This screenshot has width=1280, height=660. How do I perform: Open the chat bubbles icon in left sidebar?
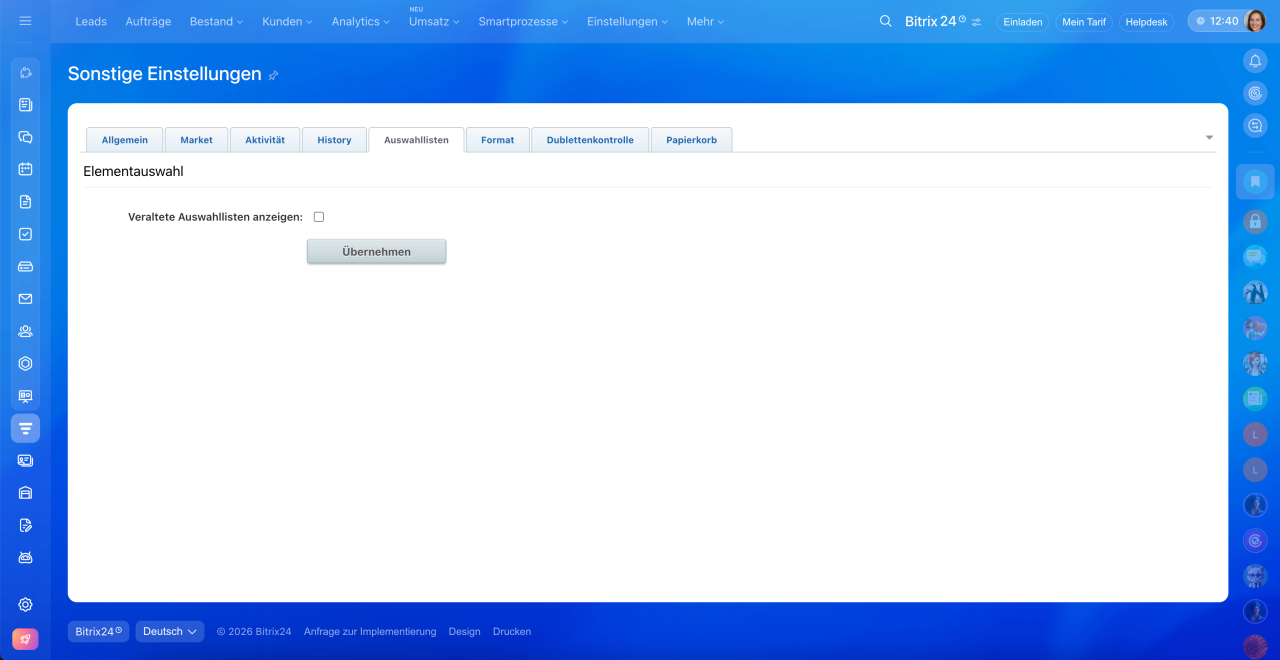(x=25, y=137)
